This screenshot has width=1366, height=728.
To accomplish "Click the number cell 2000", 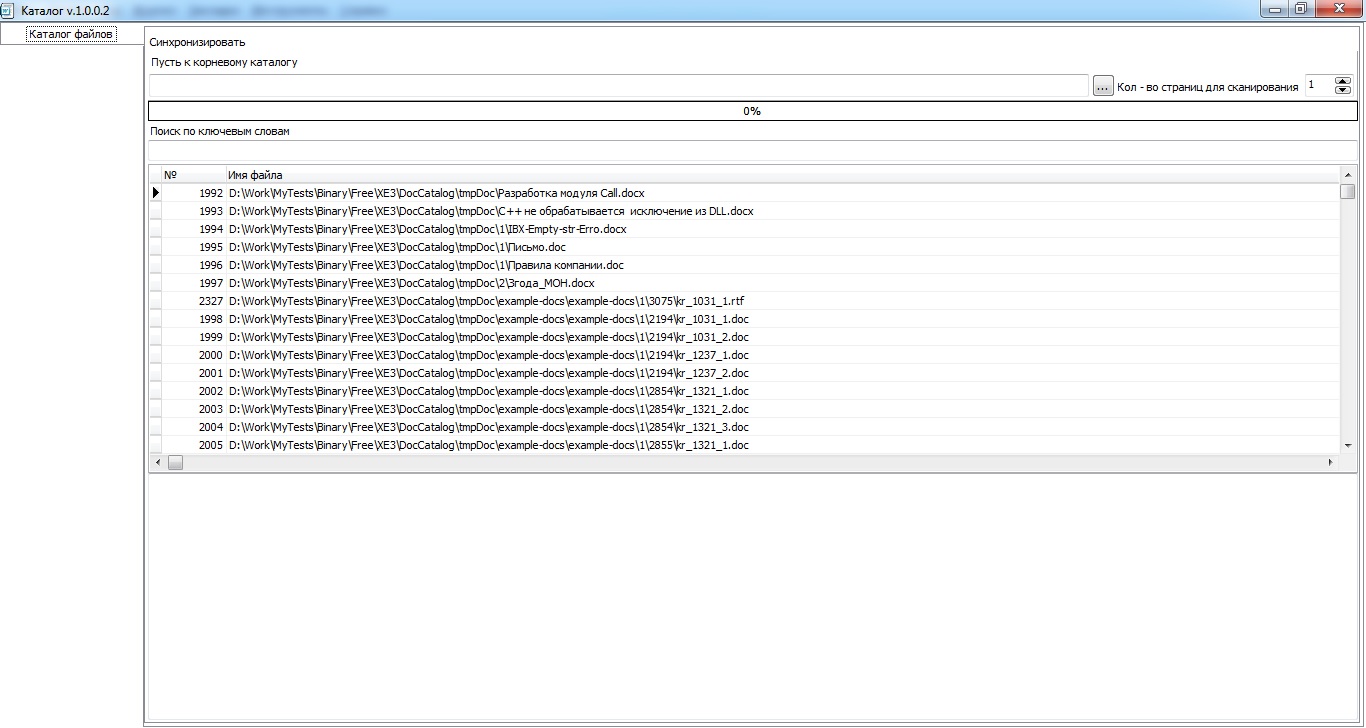I will [194, 355].
